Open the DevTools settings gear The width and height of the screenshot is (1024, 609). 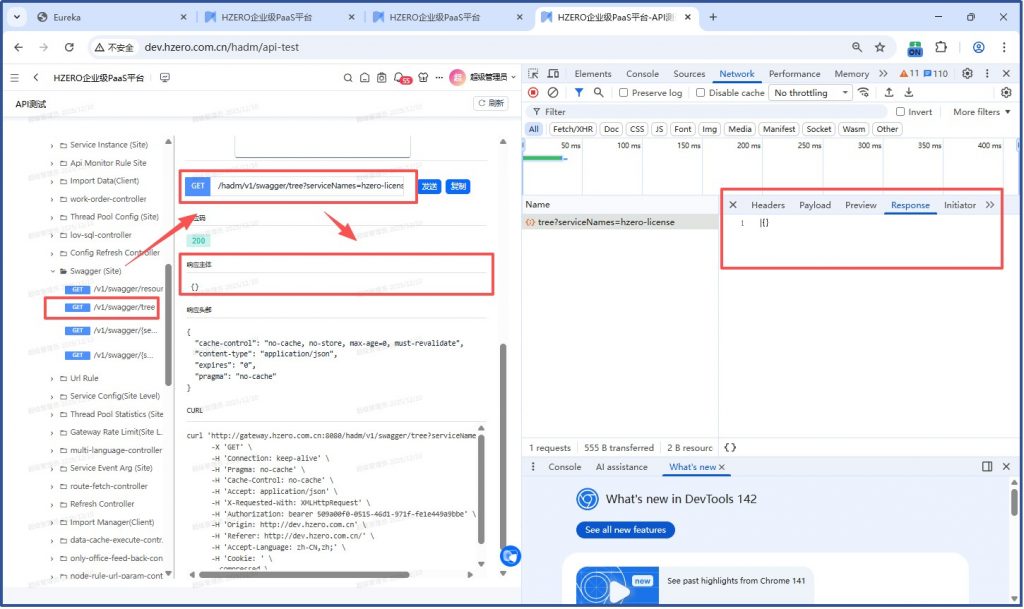(967, 74)
